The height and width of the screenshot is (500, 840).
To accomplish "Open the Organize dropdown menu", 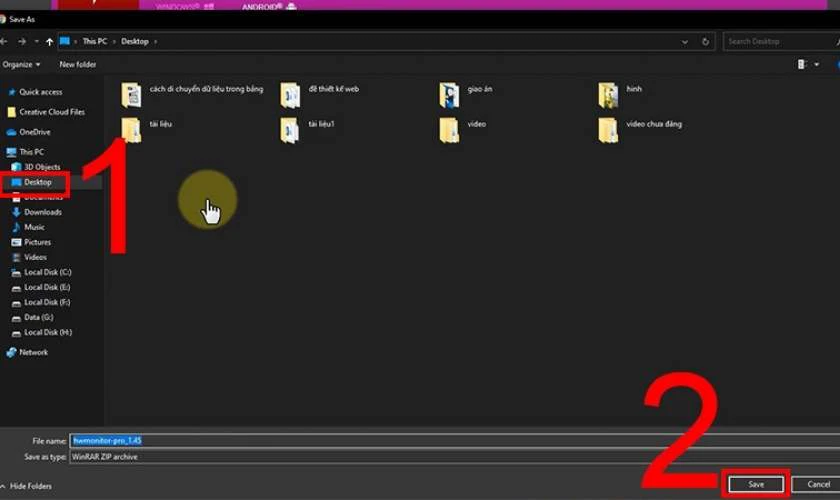I will [21, 64].
